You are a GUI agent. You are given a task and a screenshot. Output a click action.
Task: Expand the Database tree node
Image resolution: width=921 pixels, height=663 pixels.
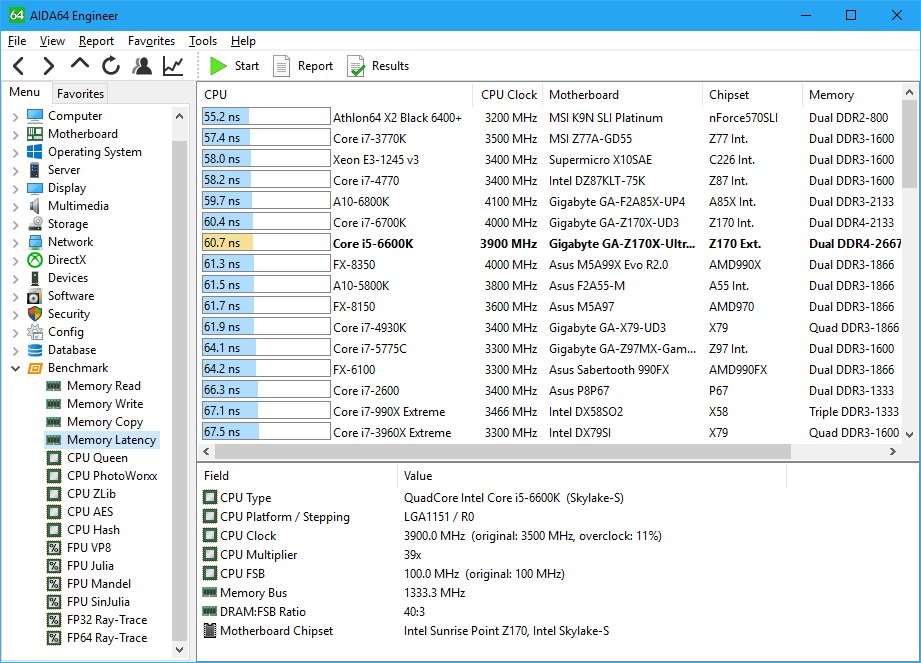pyautogui.click(x=15, y=351)
